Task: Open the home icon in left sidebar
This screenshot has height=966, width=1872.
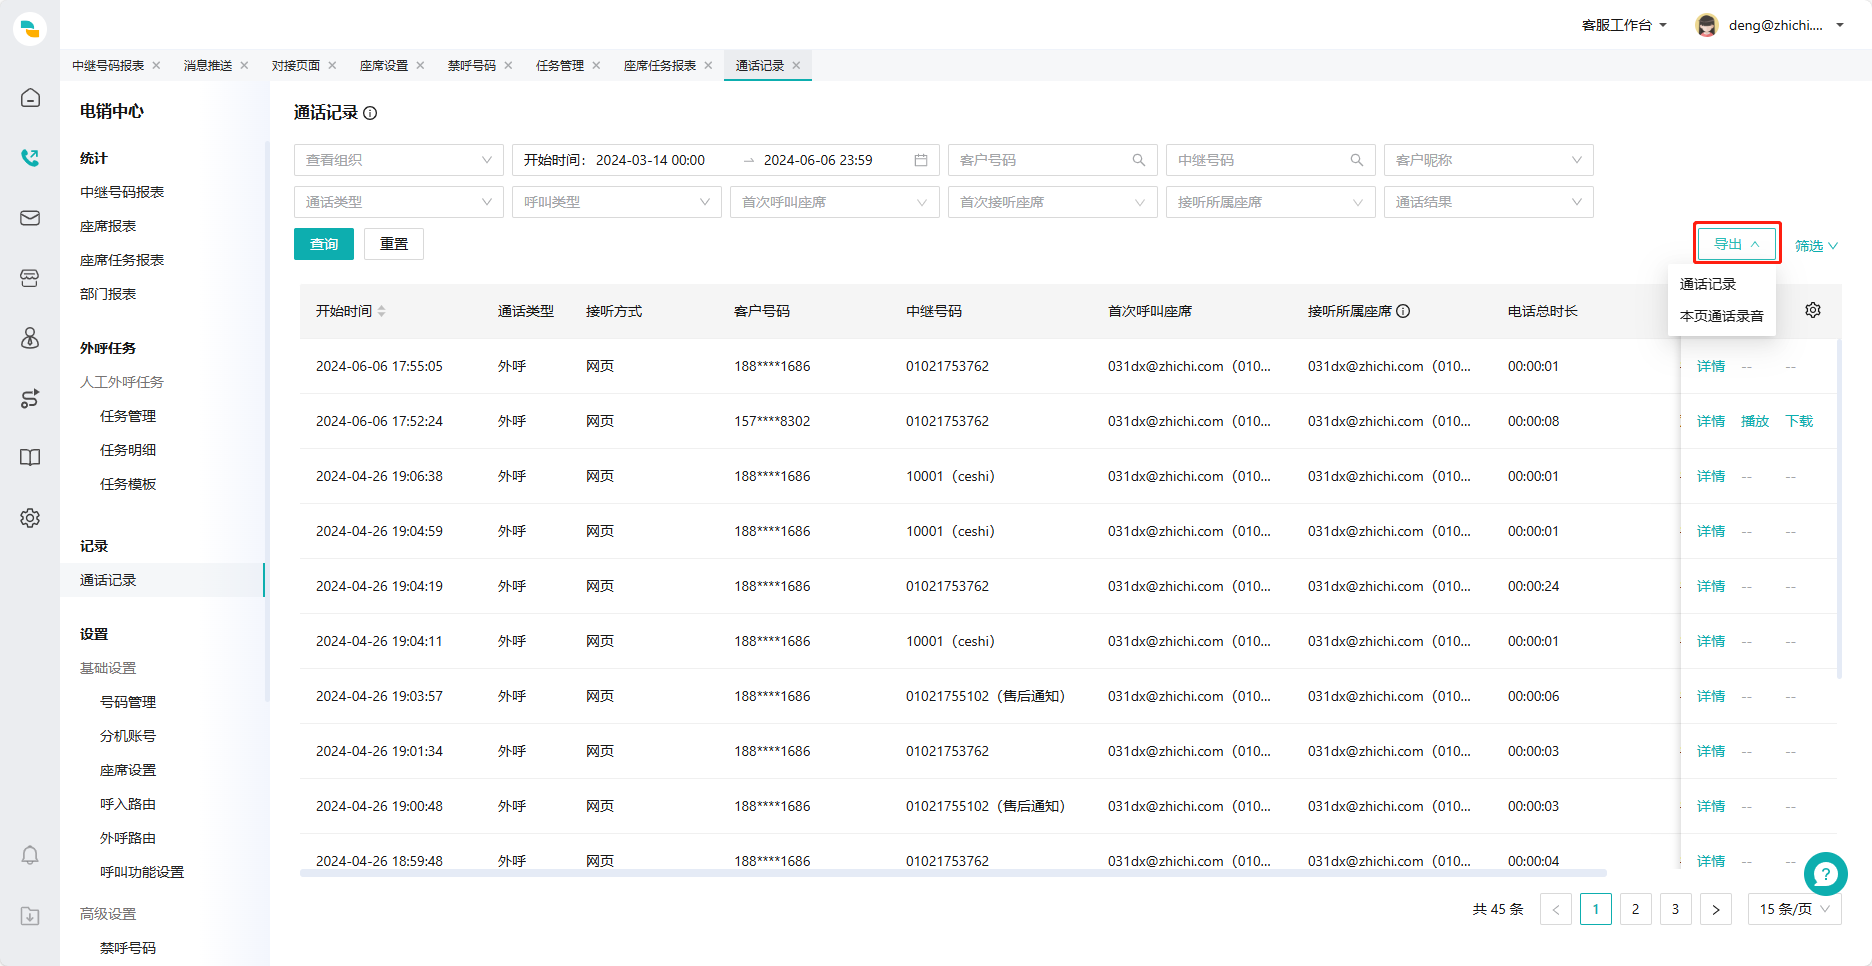Action: 30,98
